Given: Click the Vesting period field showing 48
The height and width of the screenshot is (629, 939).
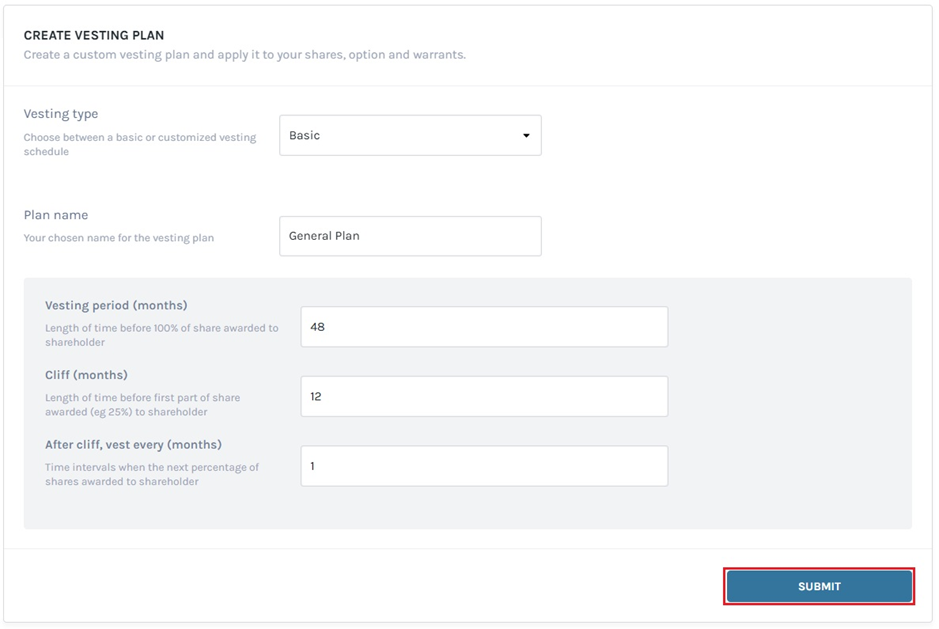Looking at the screenshot, I should coord(484,326).
